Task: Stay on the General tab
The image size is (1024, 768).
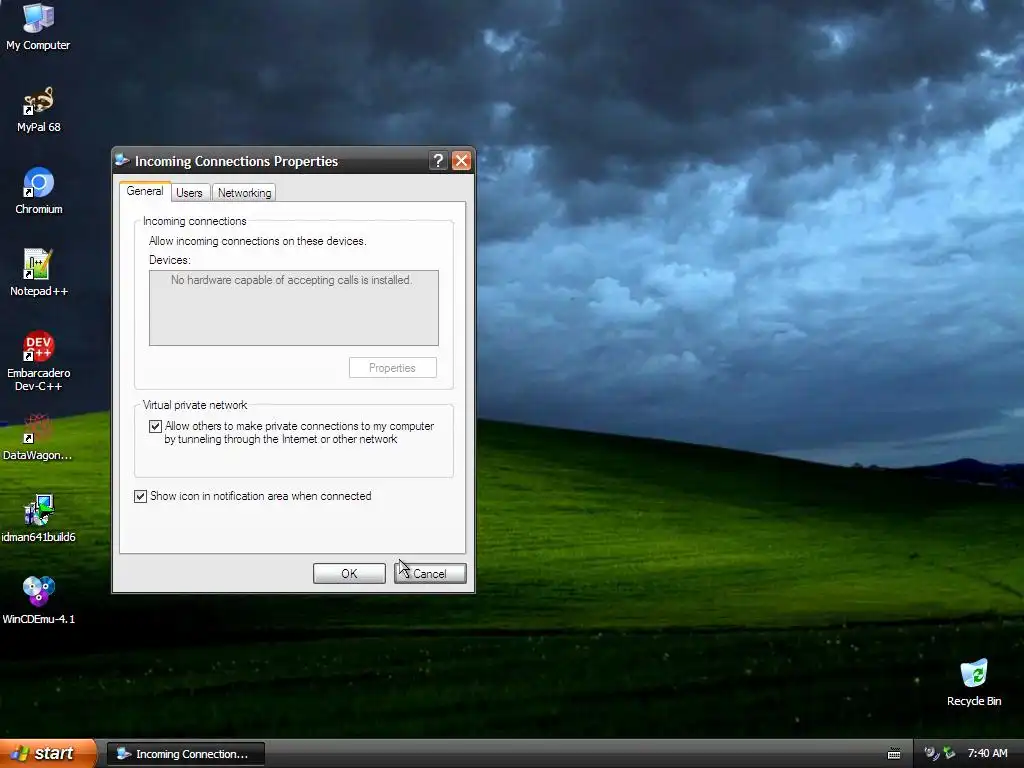Action: click(145, 191)
